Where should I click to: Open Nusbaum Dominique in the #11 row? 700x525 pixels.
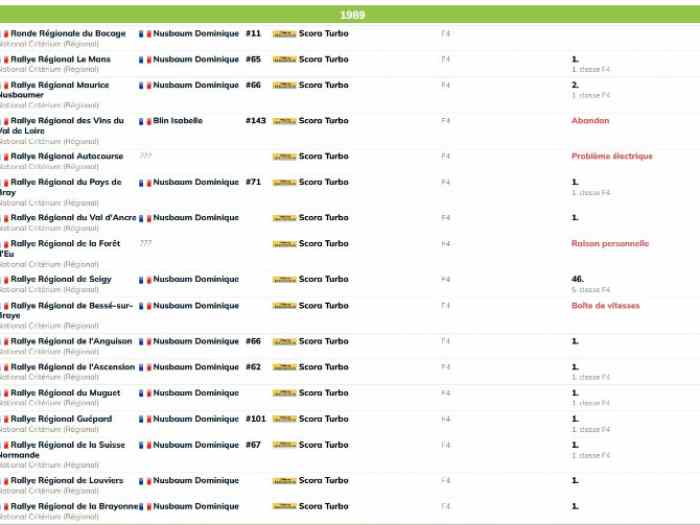(196, 33)
